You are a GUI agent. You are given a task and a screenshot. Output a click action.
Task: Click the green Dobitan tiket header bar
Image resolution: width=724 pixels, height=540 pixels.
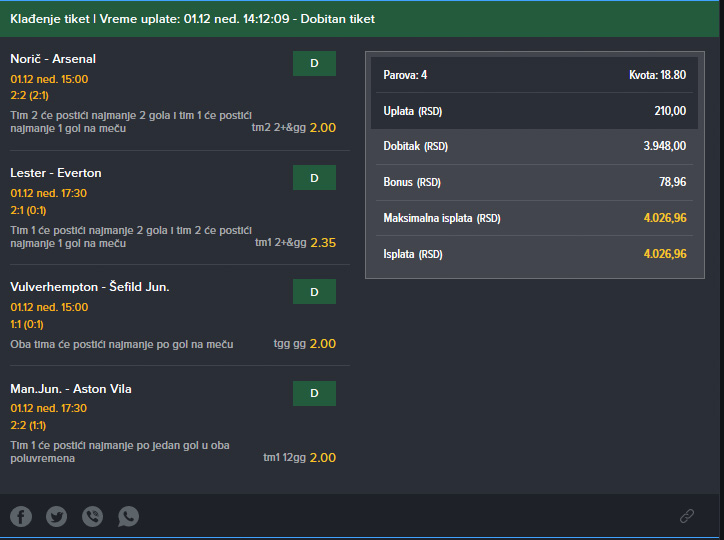pos(360,19)
